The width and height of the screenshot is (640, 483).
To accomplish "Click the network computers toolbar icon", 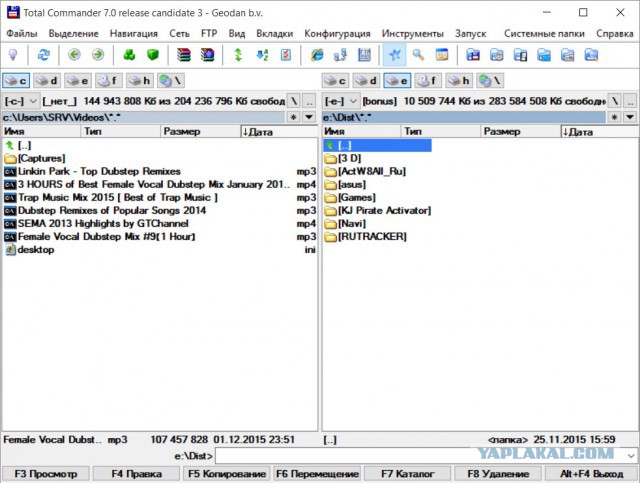I will pyautogui.click(x=340, y=55).
